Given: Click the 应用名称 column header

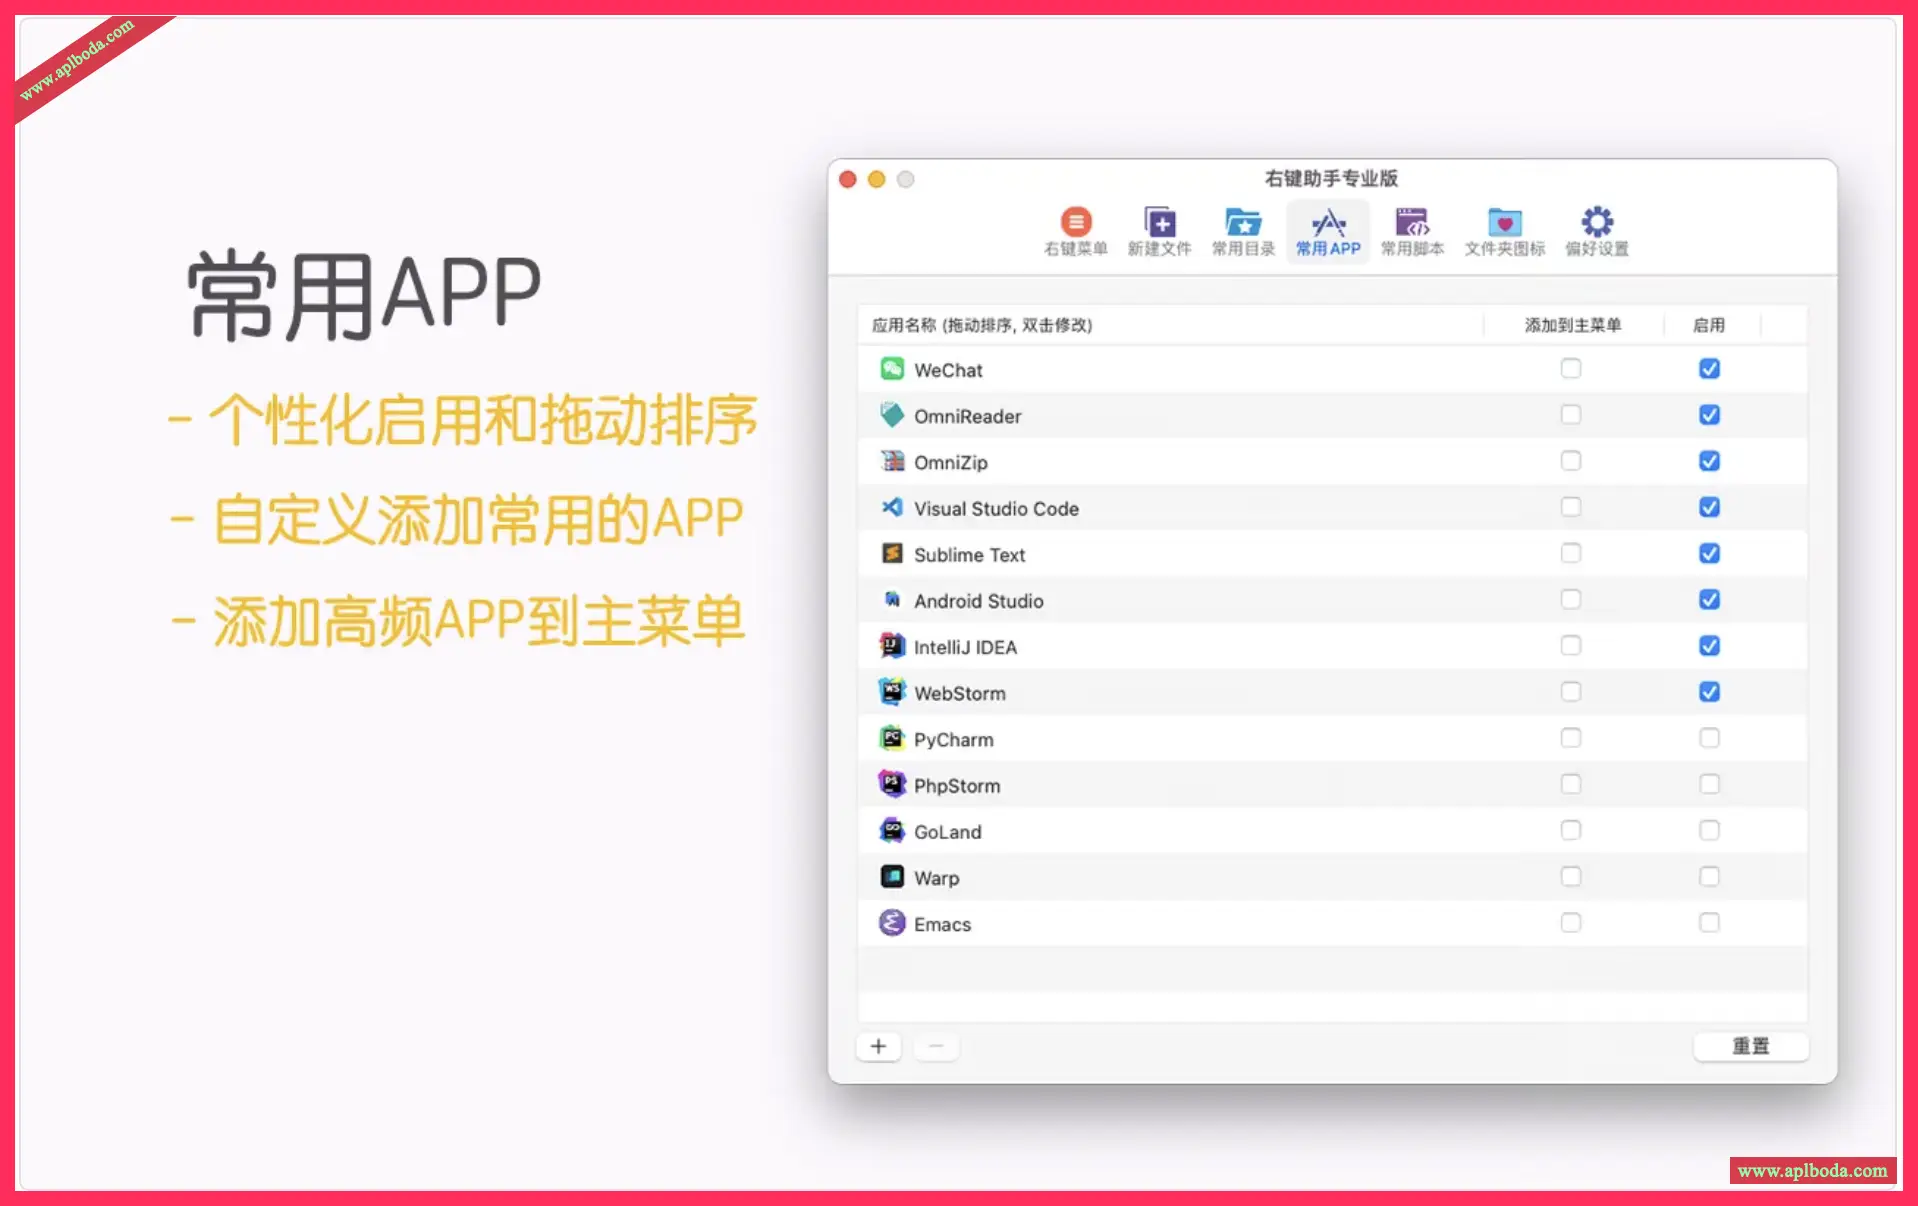Looking at the screenshot, I should click(981, 325).
